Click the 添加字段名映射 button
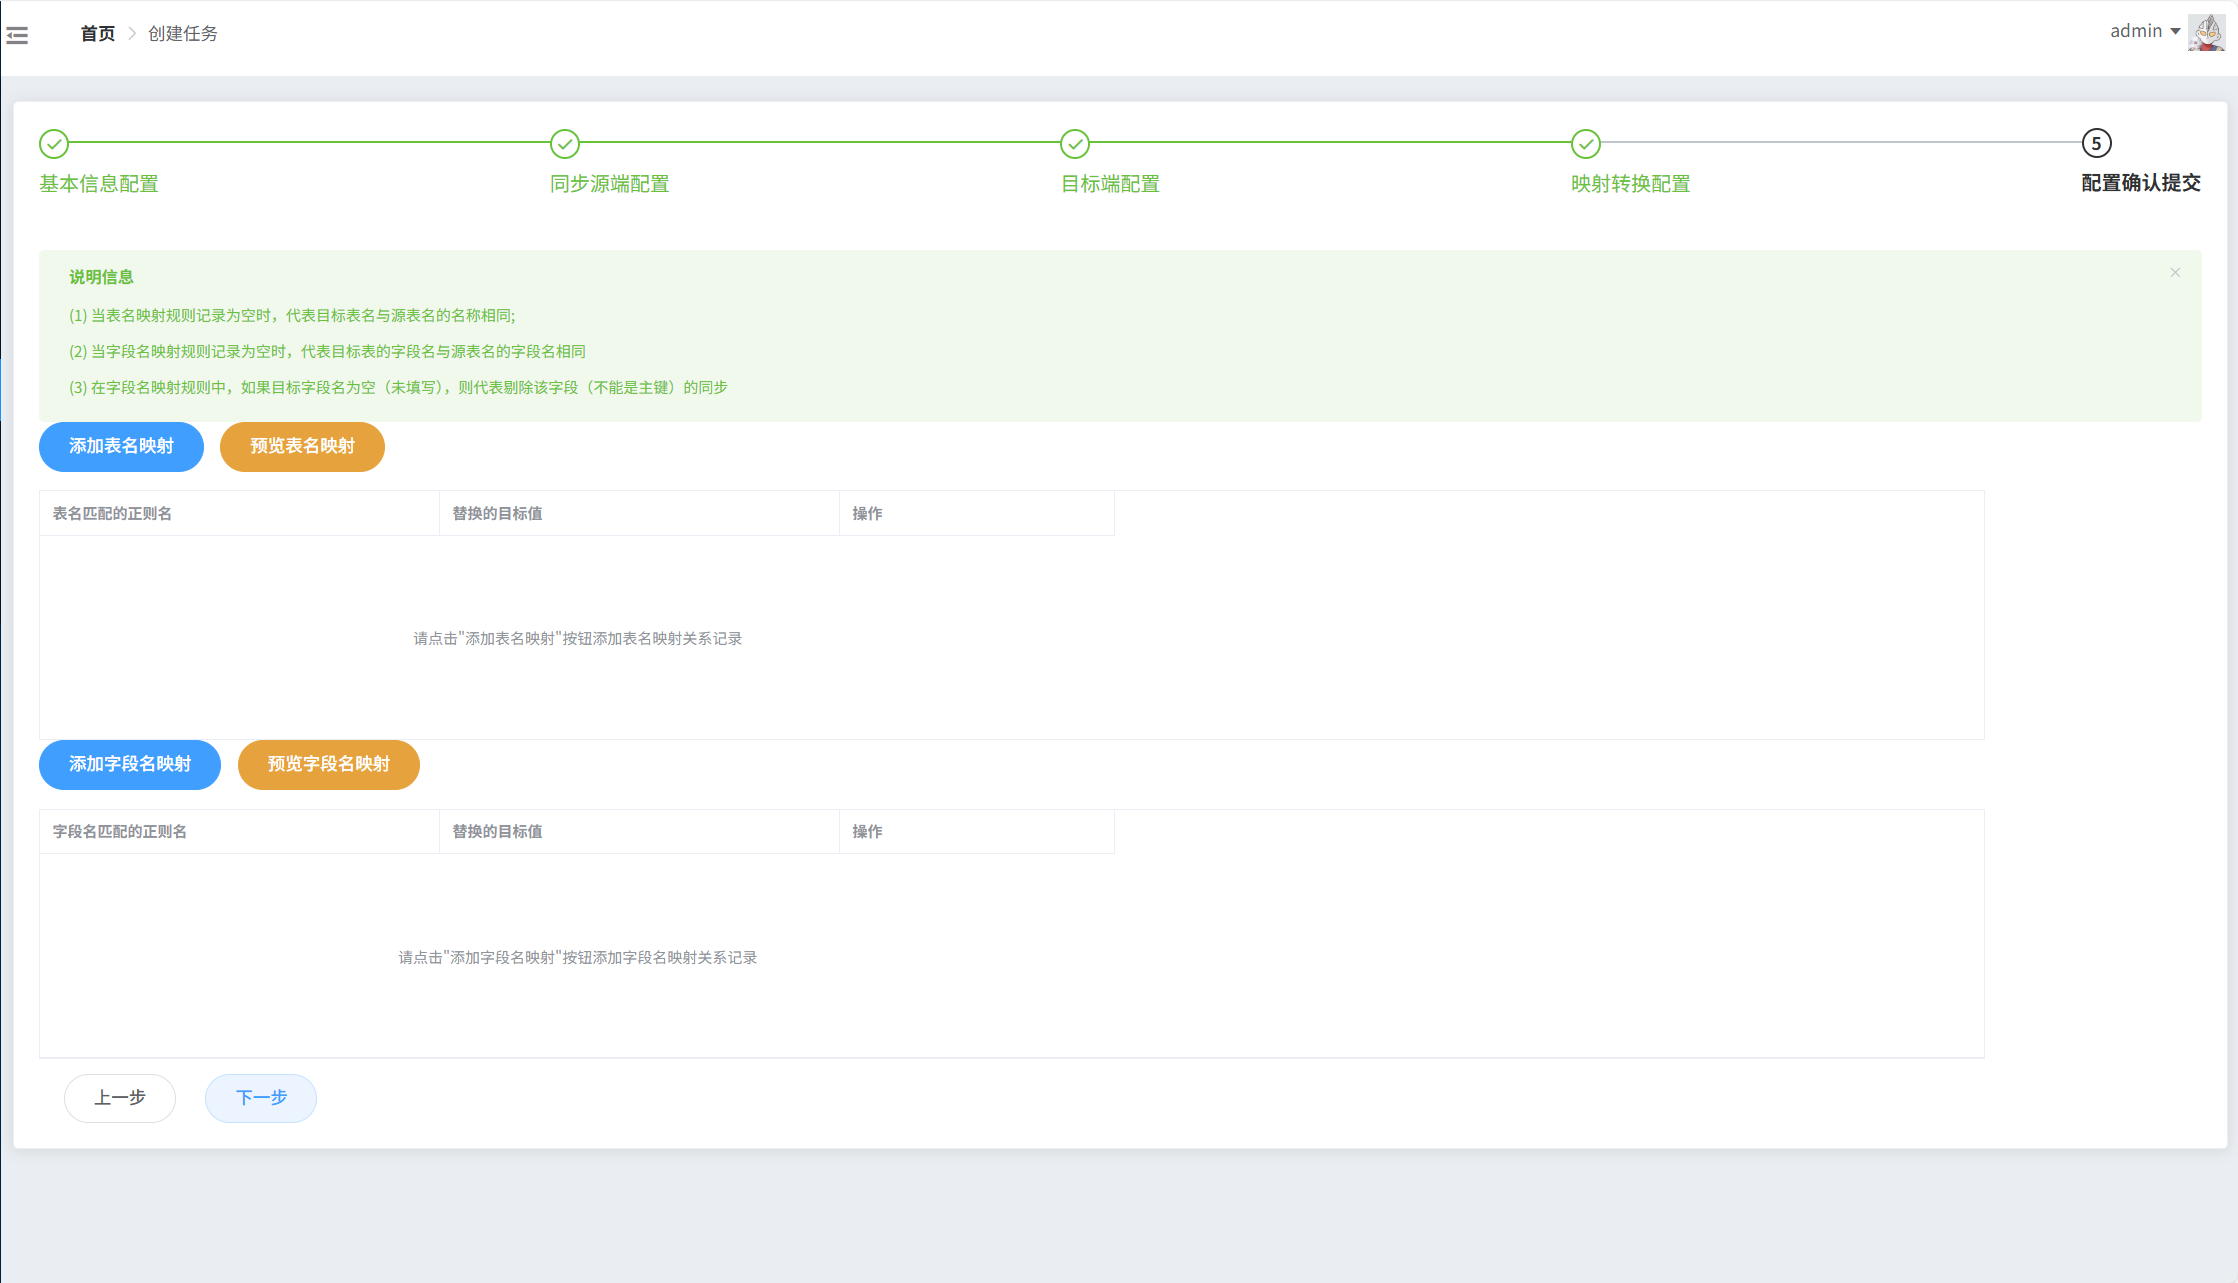 (x=130, y=764)
